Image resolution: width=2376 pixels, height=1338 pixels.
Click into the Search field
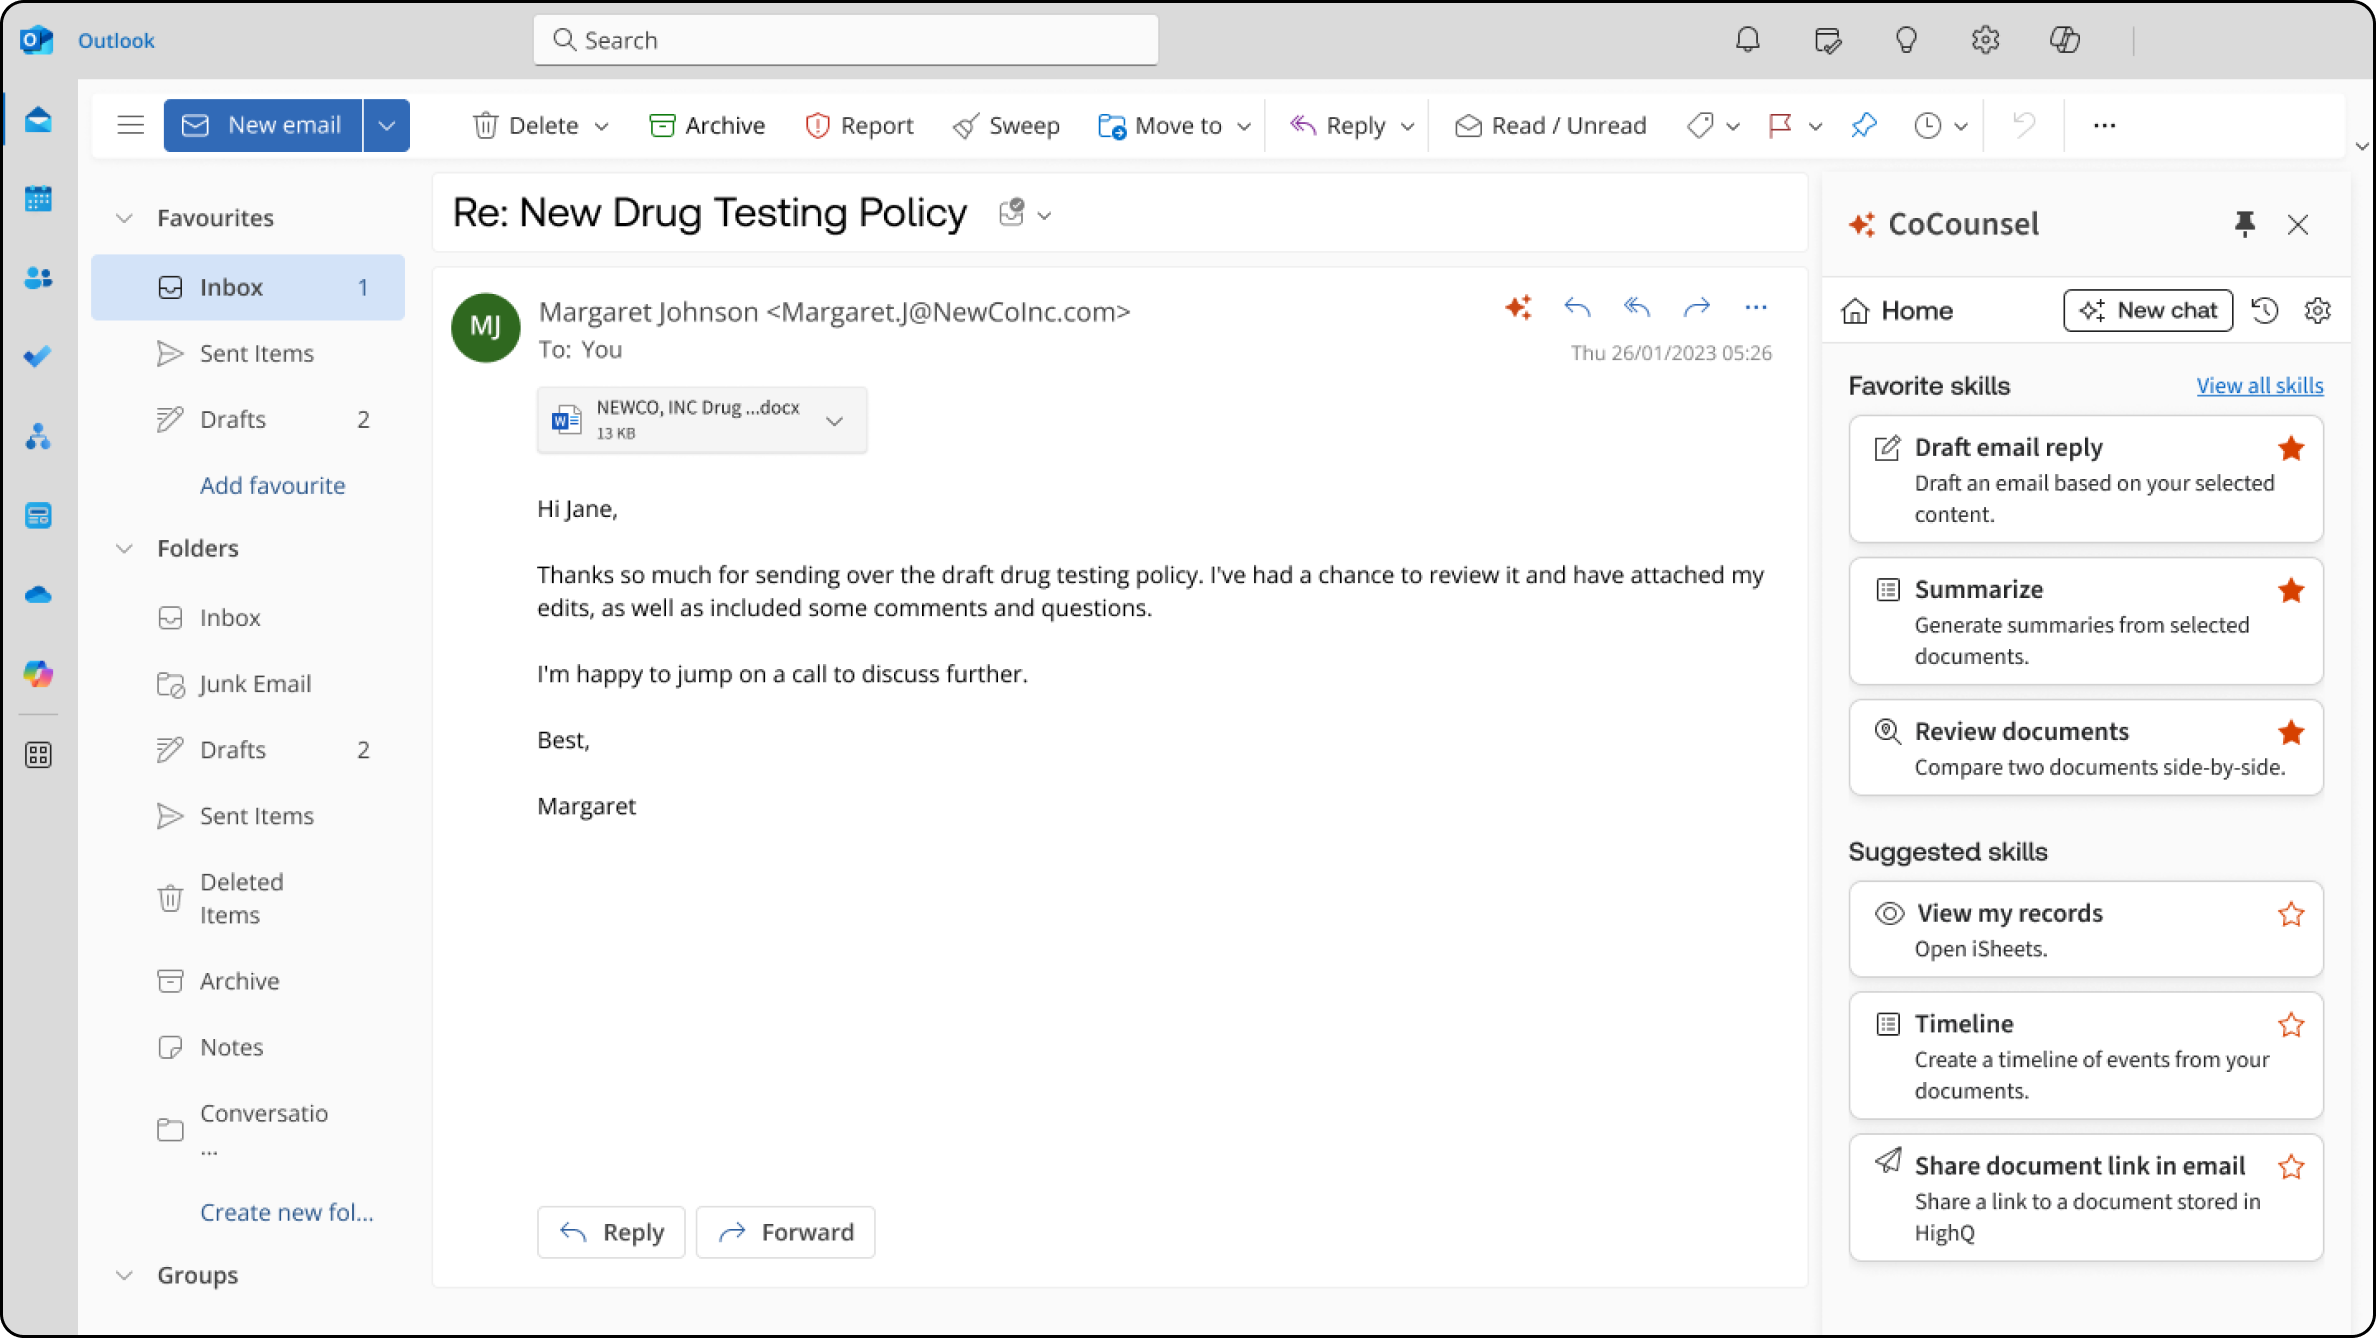(x=846, y=40)
